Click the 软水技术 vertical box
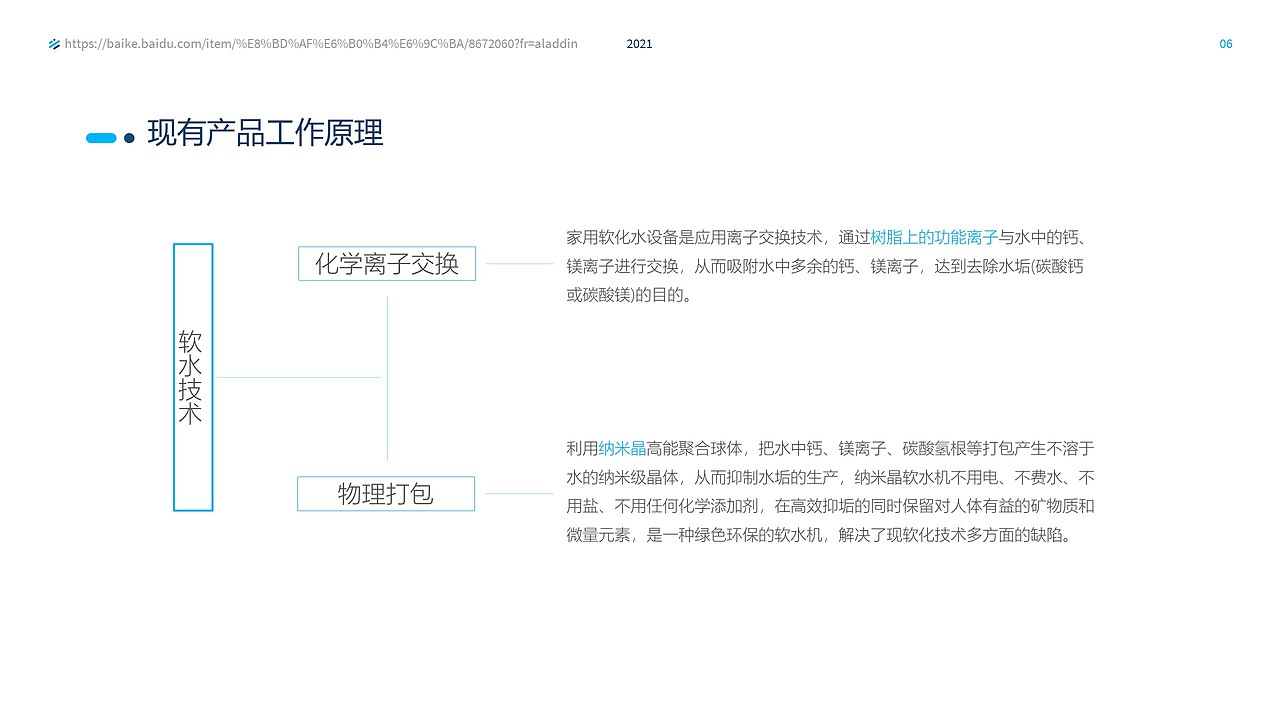Viewport: 1280px width, 720px height. tap(193, 377)
